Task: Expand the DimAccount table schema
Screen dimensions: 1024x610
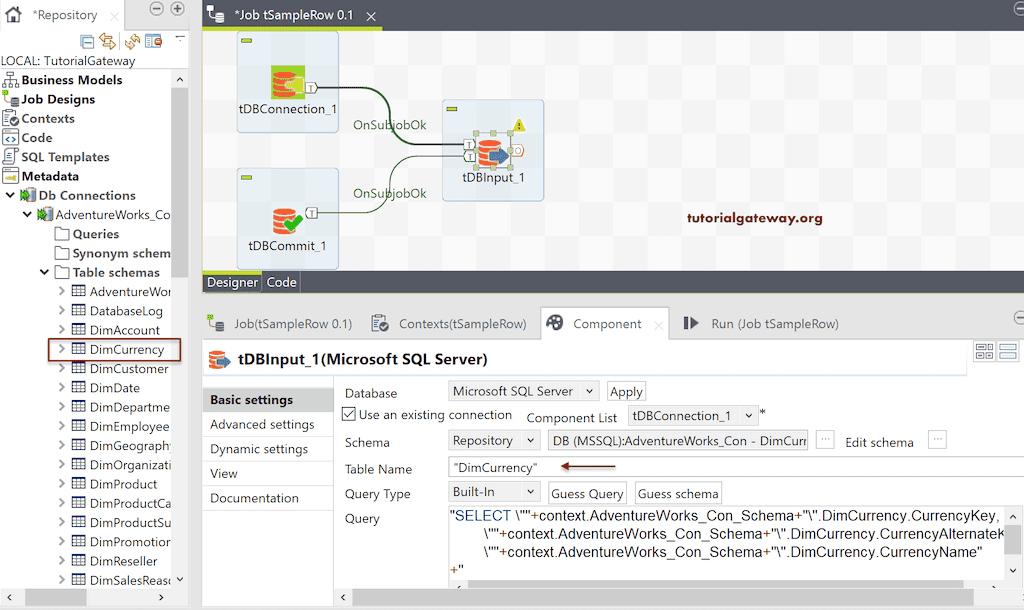Action: coord(61,330)
